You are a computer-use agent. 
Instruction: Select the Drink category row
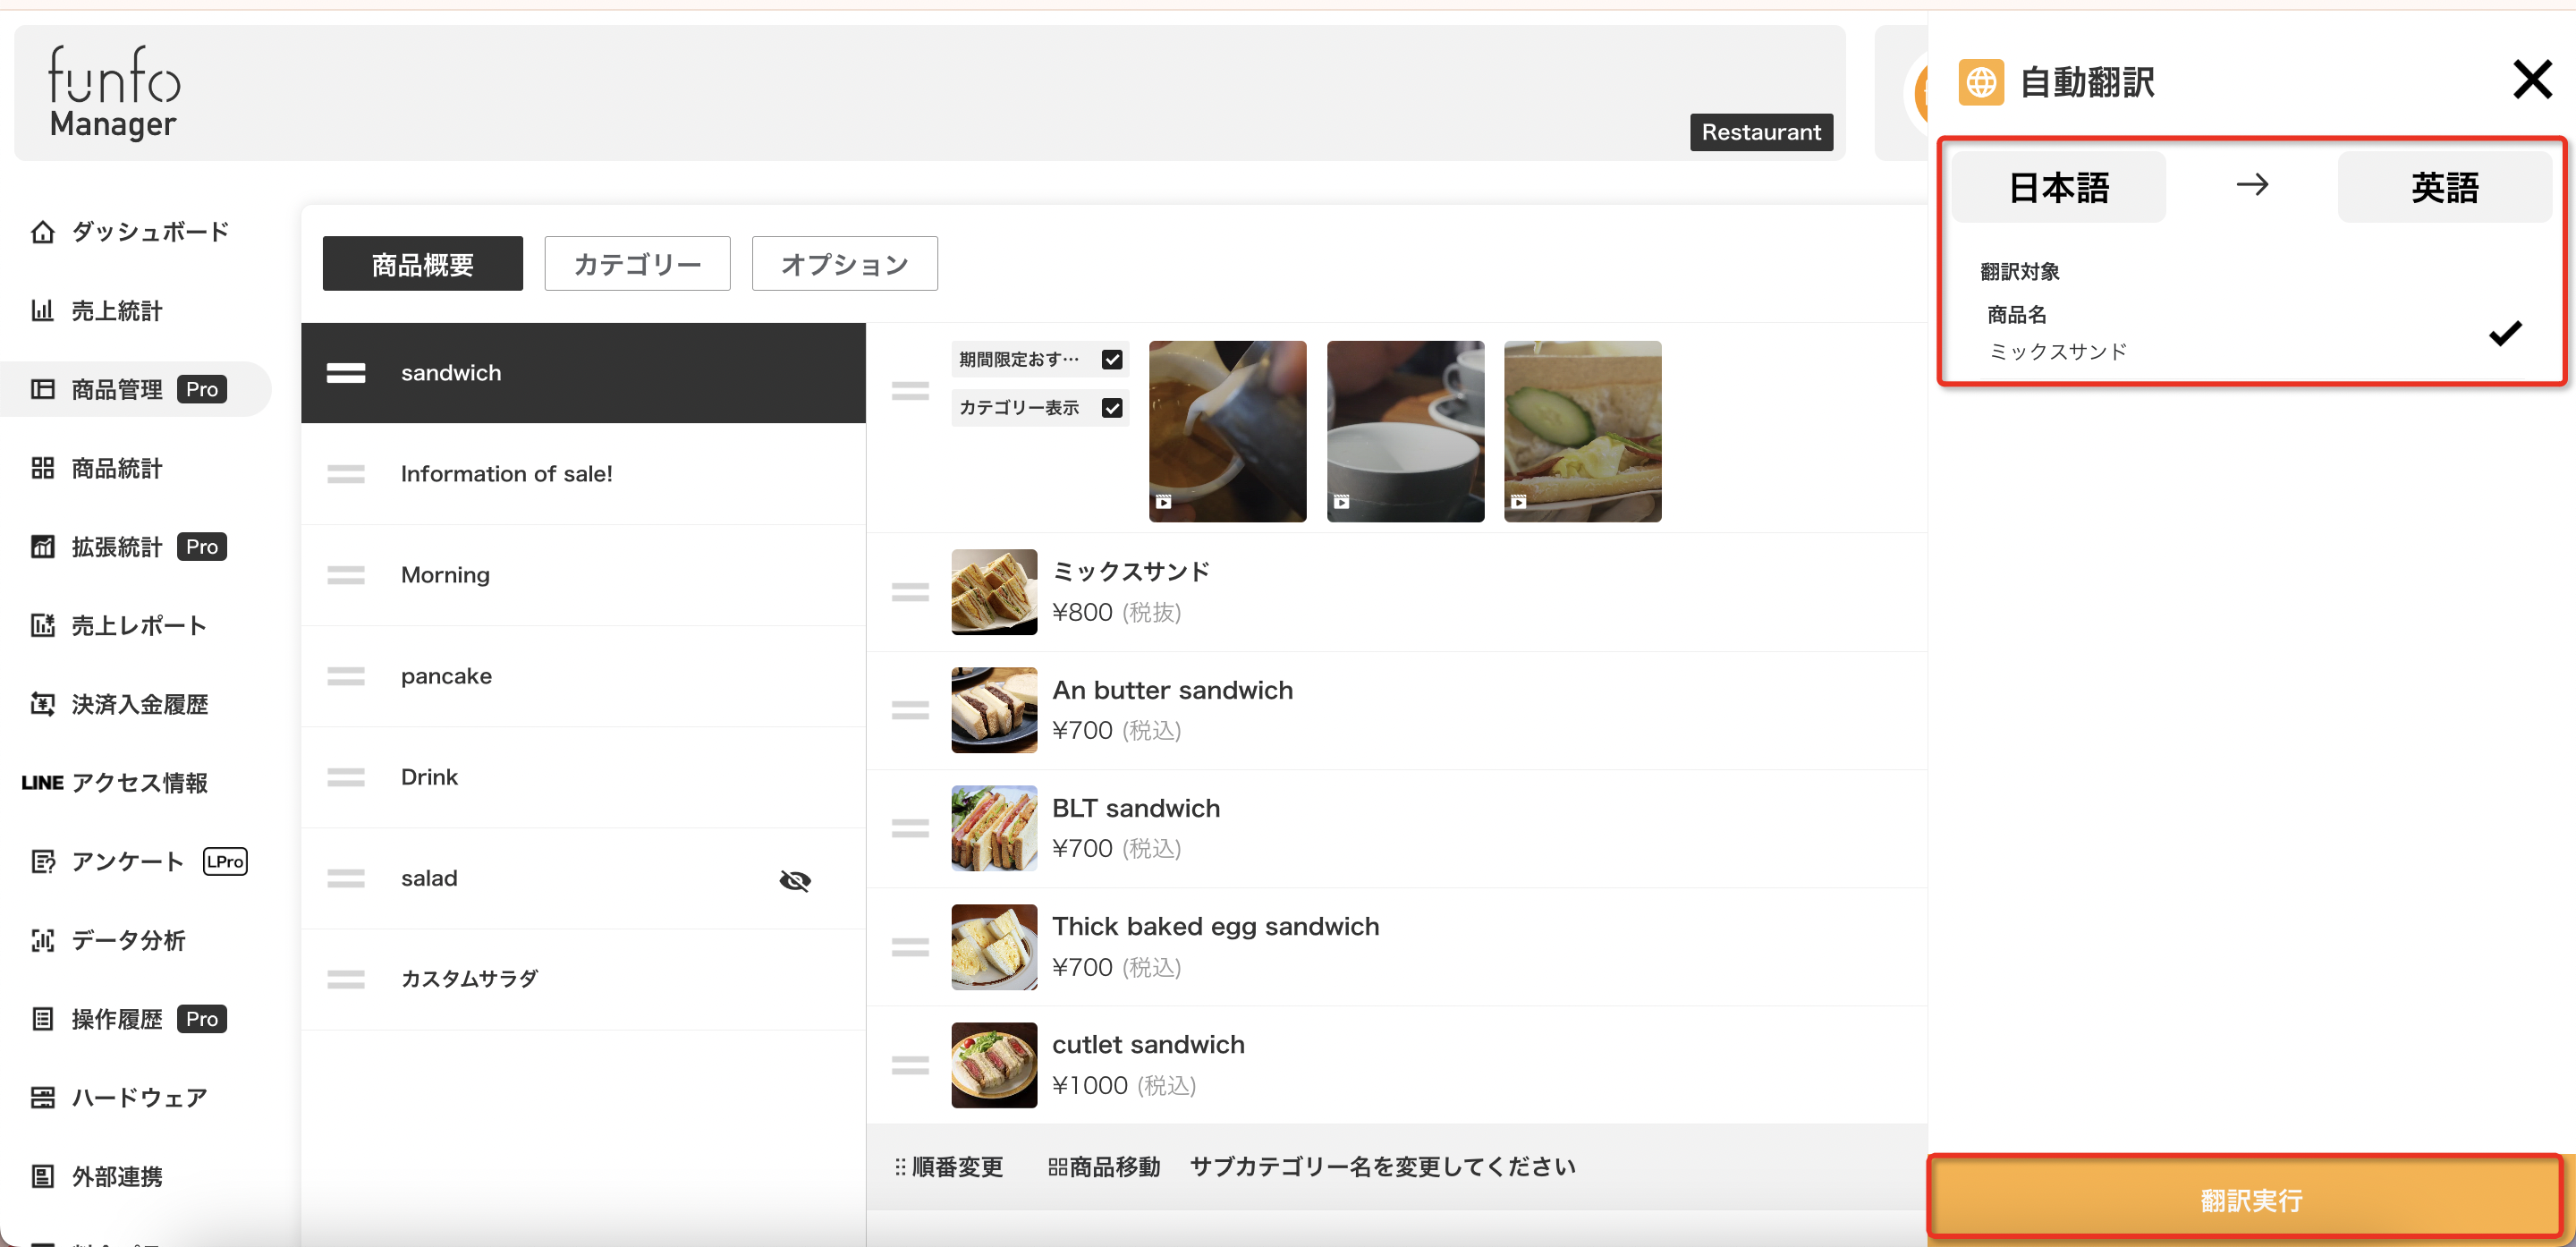[x=583, y=777]
